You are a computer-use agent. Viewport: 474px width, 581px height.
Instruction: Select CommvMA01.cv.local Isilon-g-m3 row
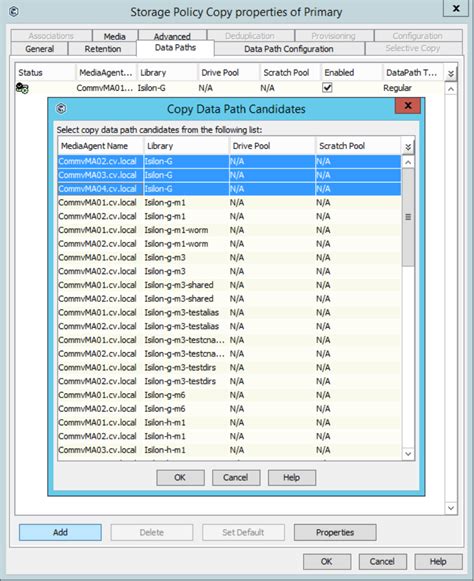click(x=229, y=258)
